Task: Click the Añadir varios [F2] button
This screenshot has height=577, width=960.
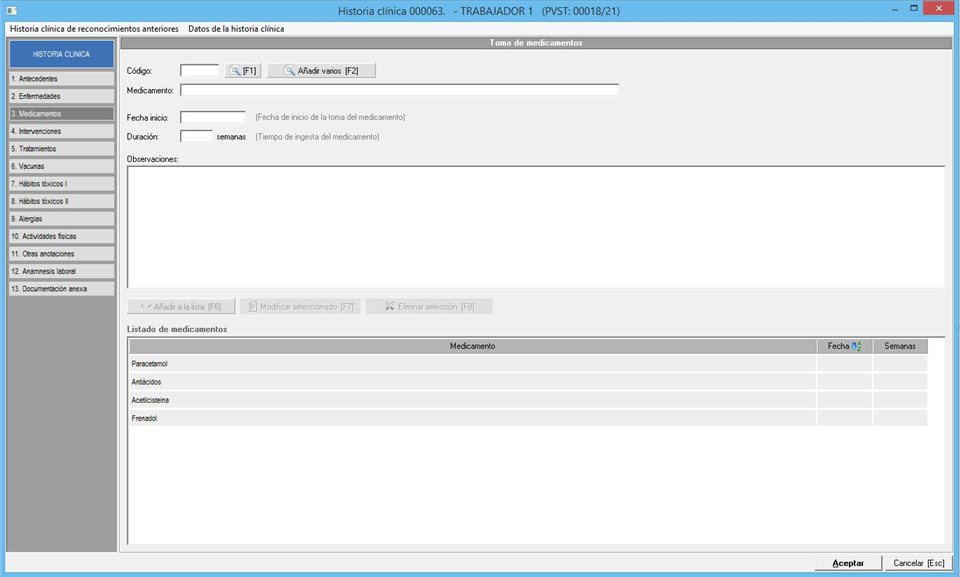Action: click(321, 70)
